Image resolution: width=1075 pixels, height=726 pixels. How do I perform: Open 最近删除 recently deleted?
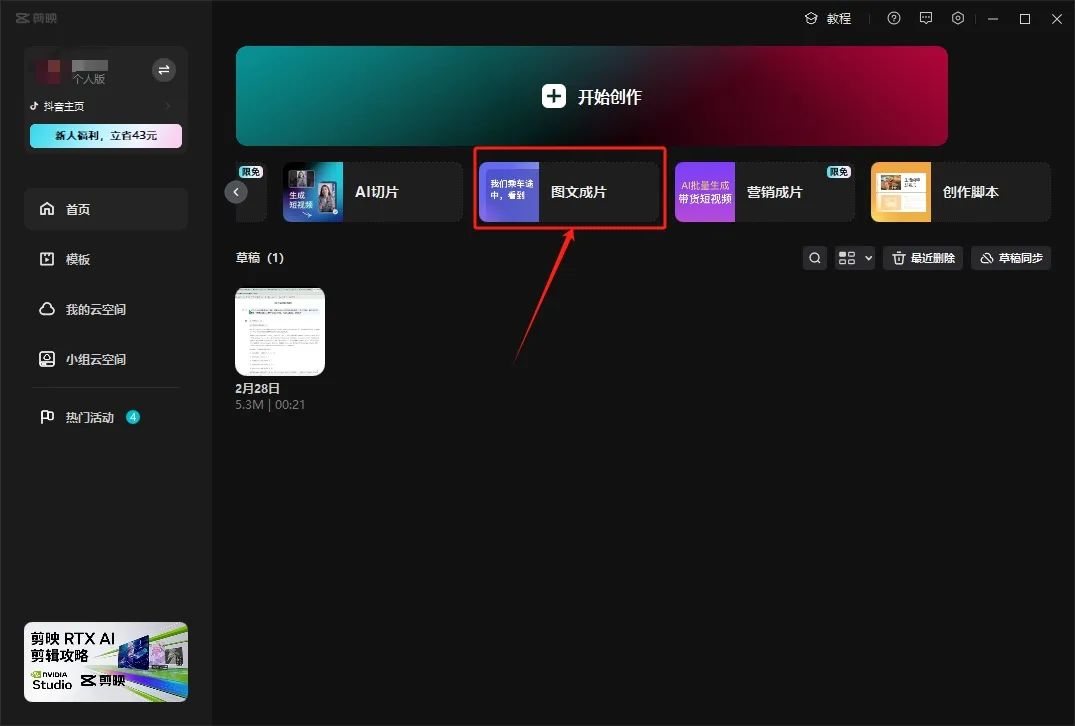[923, 258]
